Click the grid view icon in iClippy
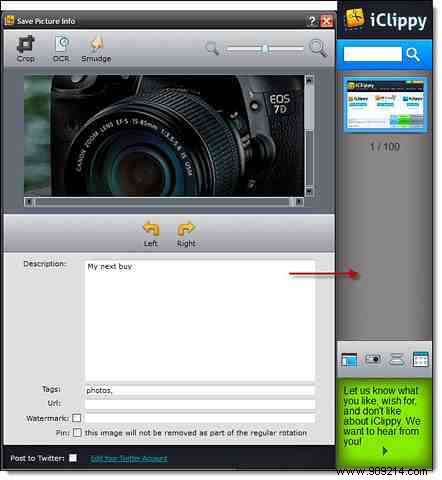 click(x=421, y=359)
